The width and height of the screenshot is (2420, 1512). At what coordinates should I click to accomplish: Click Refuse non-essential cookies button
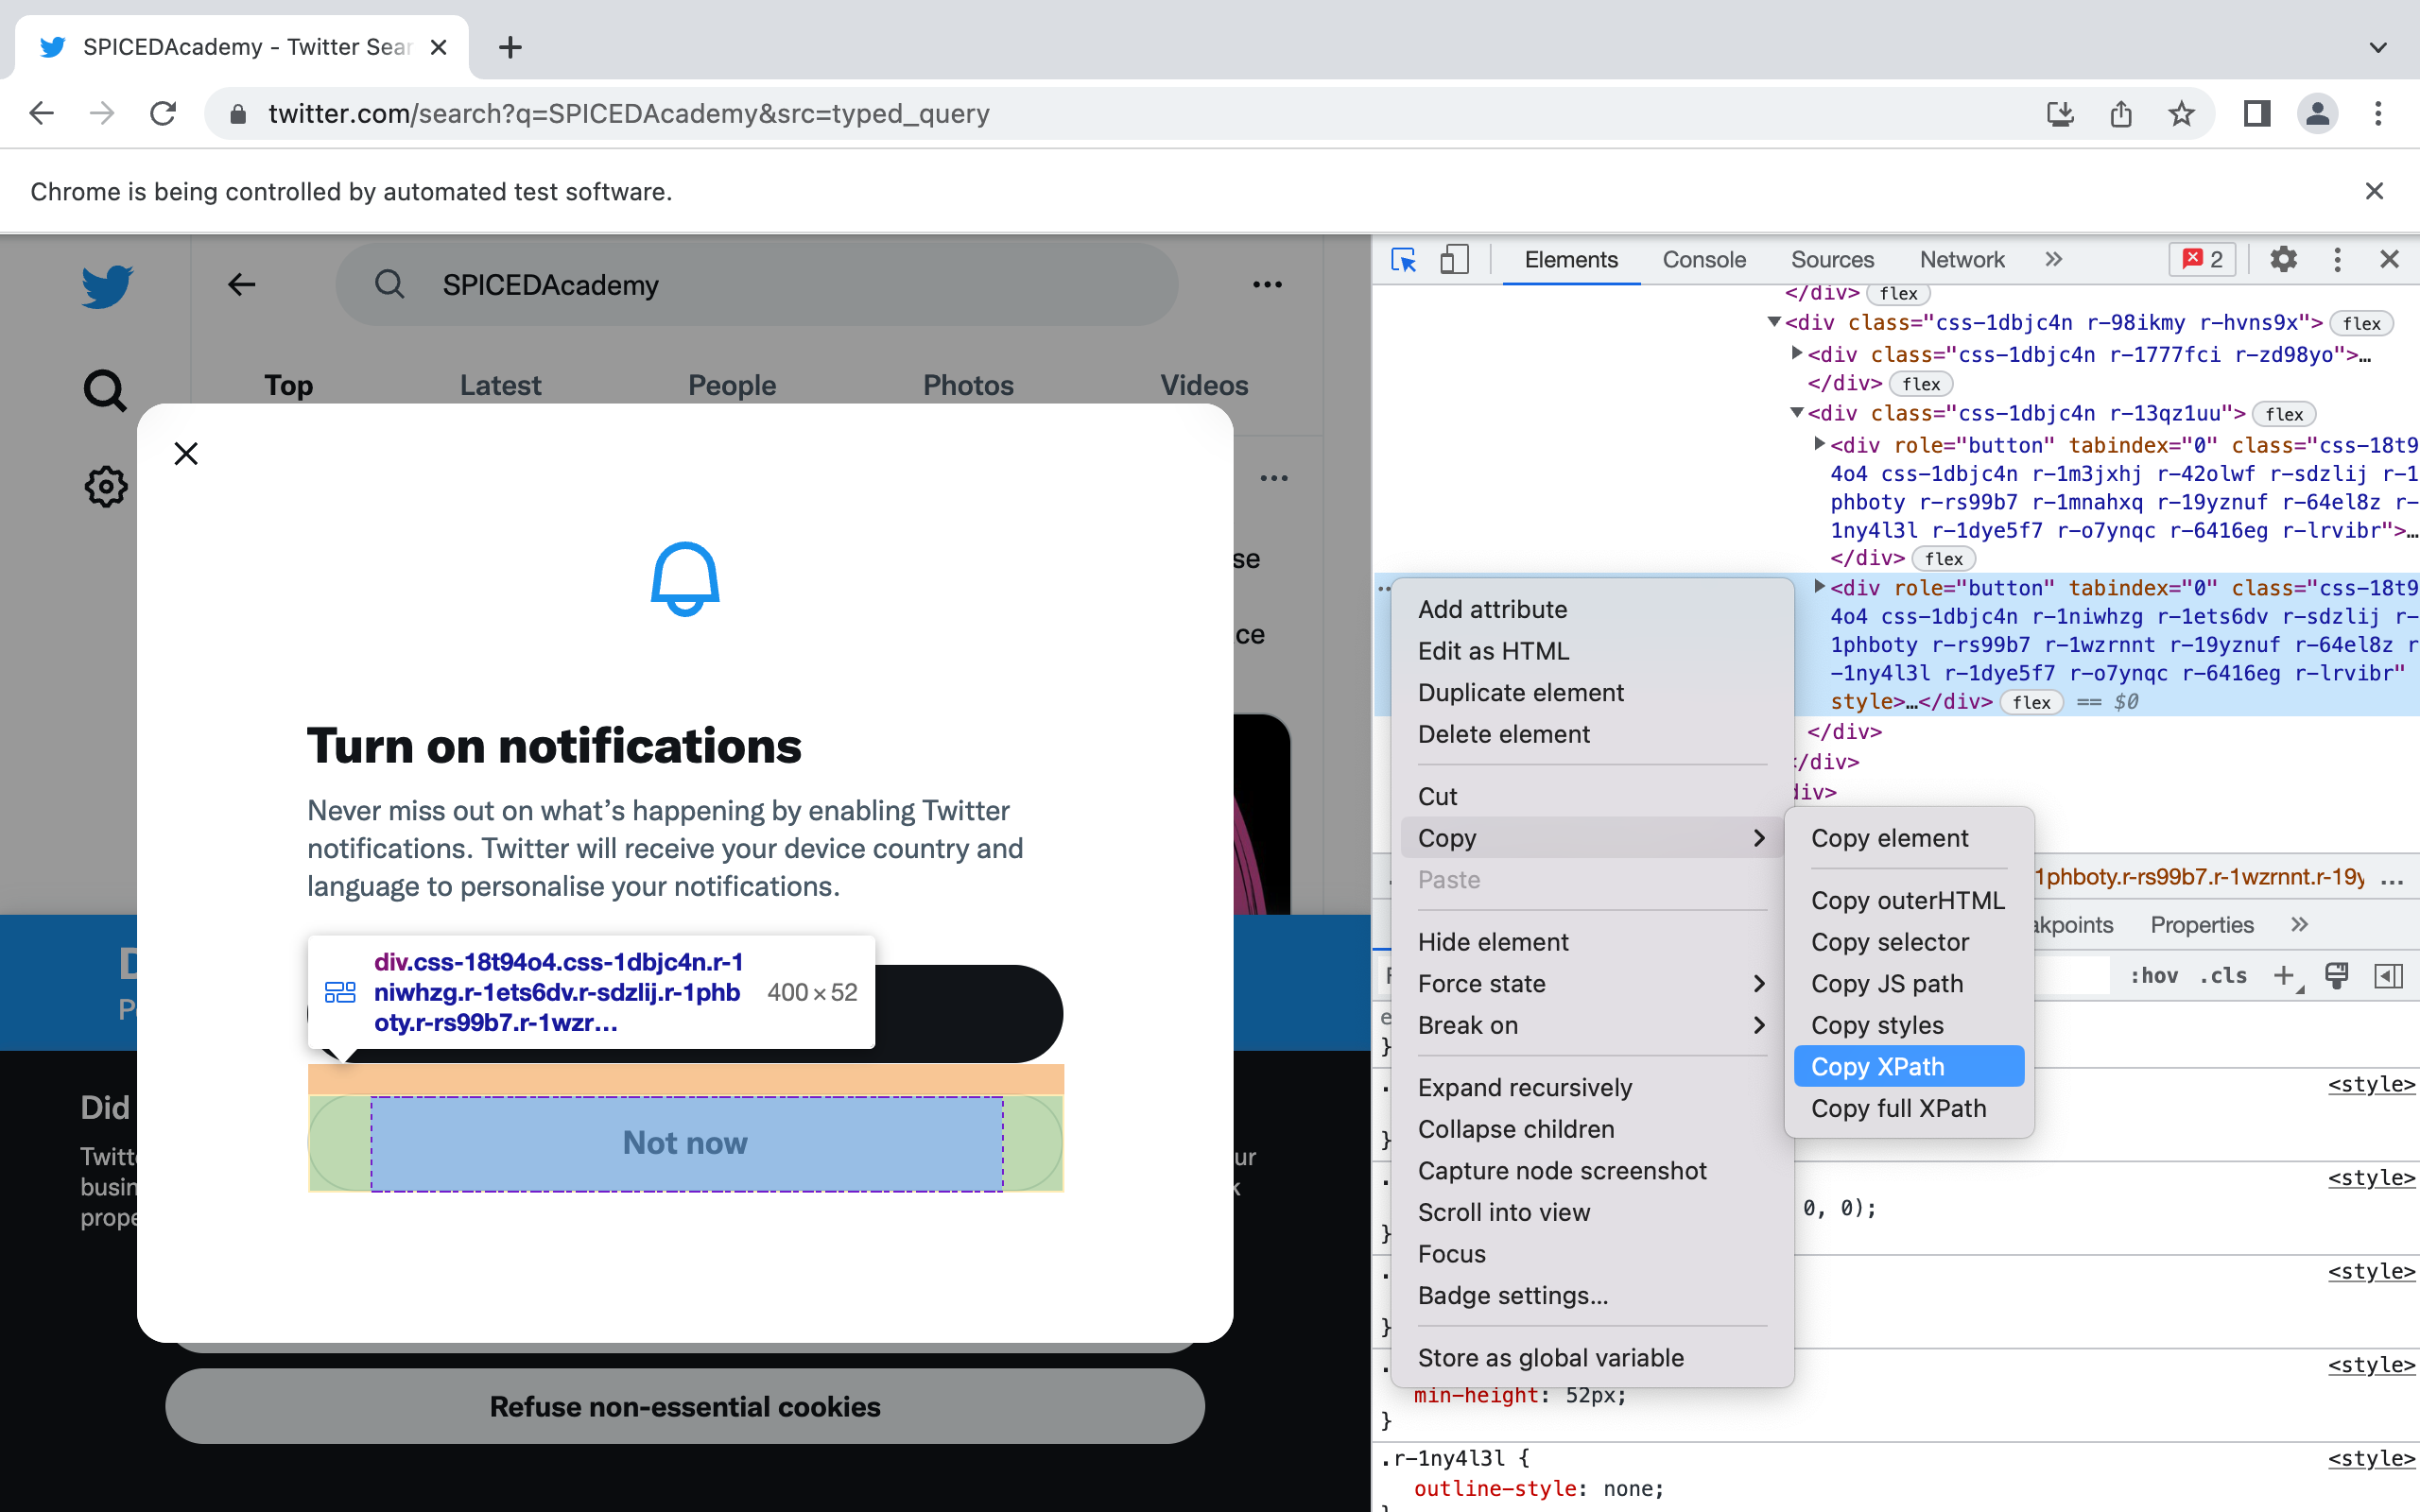pyautogui.click(x=685, y=1407)
